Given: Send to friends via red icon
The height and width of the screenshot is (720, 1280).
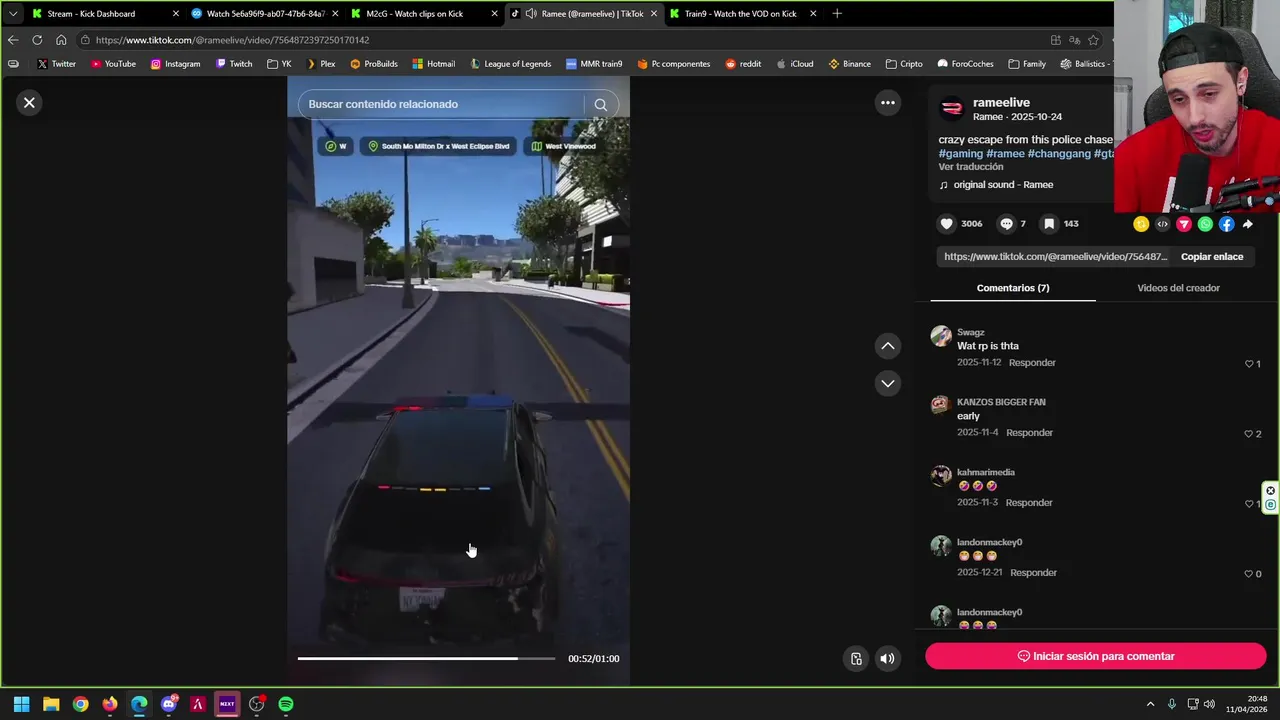Looking at the screenshot, I should (x=1184, y=224).
